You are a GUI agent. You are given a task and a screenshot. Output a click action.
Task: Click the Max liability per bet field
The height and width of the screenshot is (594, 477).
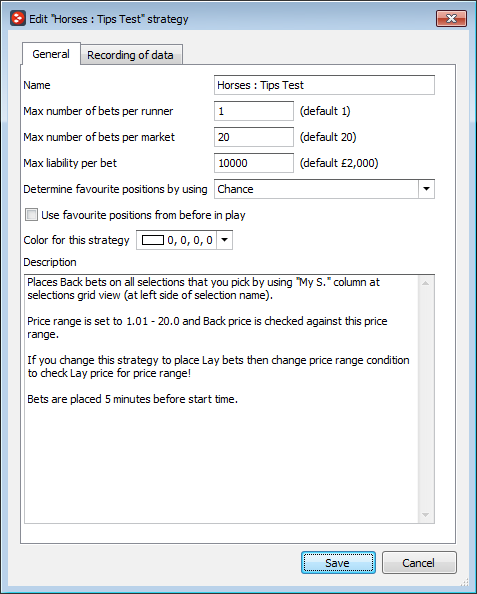point(254,163)
